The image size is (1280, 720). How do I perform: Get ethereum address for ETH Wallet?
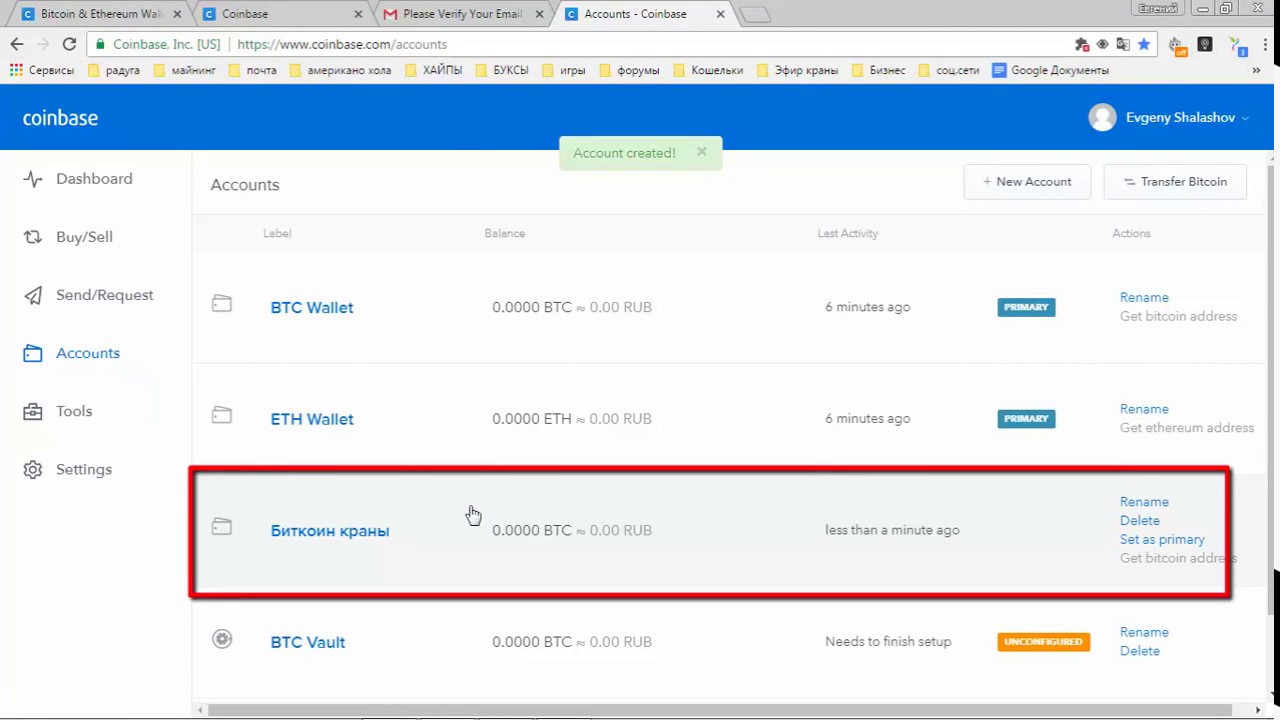(x=1187, y=428)
